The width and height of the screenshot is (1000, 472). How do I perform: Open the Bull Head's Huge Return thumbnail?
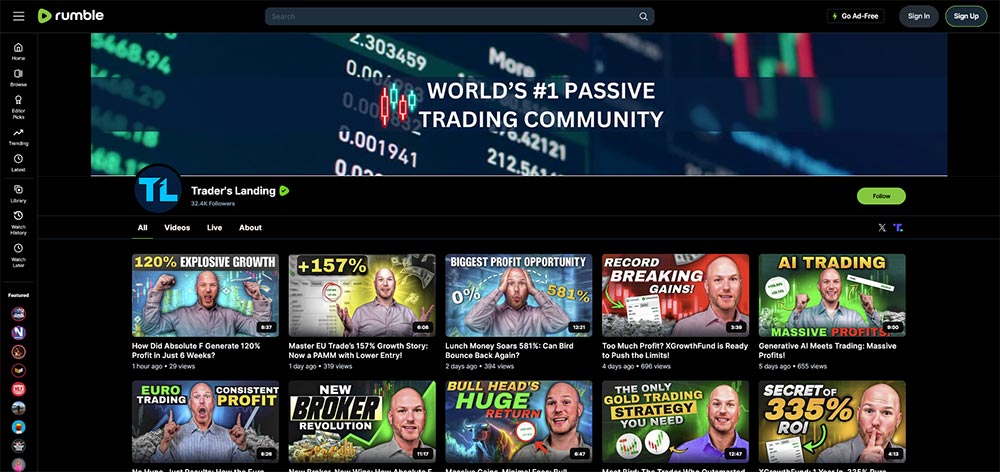[x=518, y=422]
